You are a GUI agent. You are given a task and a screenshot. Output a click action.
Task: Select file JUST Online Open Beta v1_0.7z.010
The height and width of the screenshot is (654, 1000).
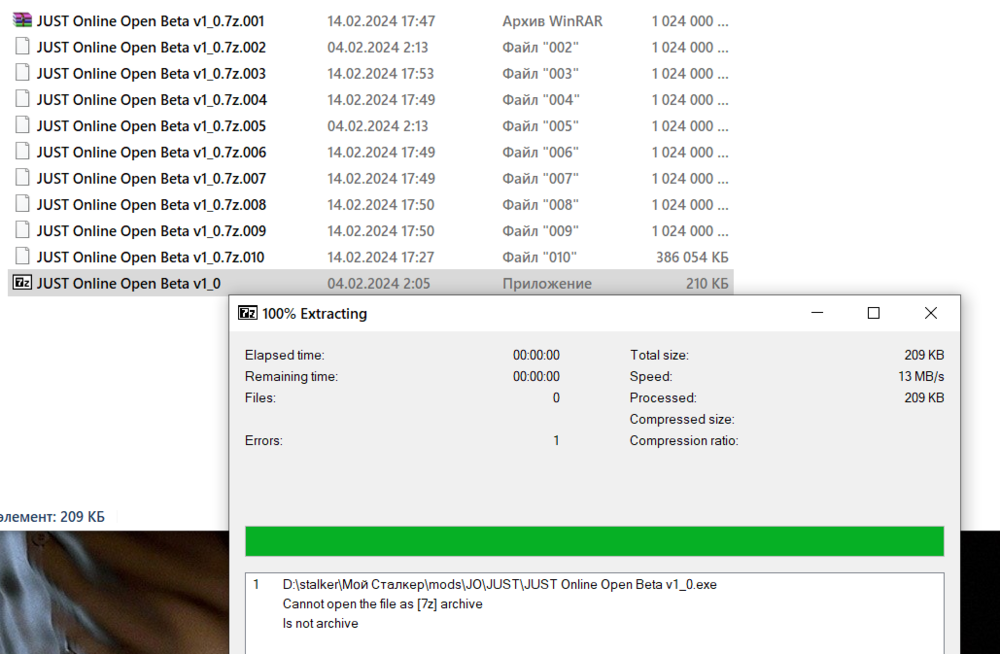pyautogui.click(x=151, y=256)
